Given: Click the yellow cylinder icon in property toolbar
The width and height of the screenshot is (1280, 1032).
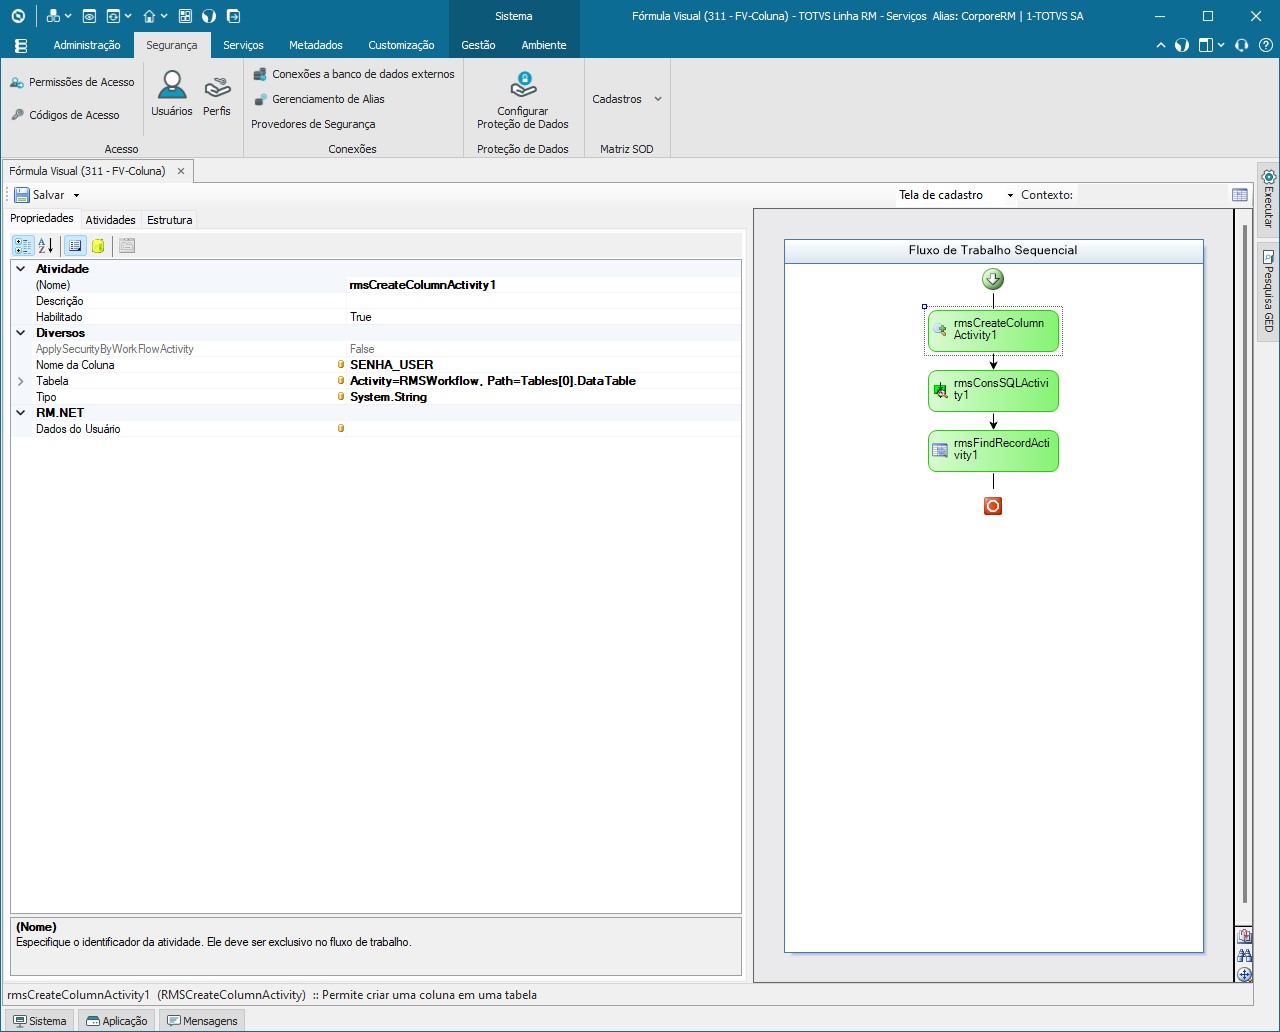Looking at the screenshot, I should click(x=98, y=245).
